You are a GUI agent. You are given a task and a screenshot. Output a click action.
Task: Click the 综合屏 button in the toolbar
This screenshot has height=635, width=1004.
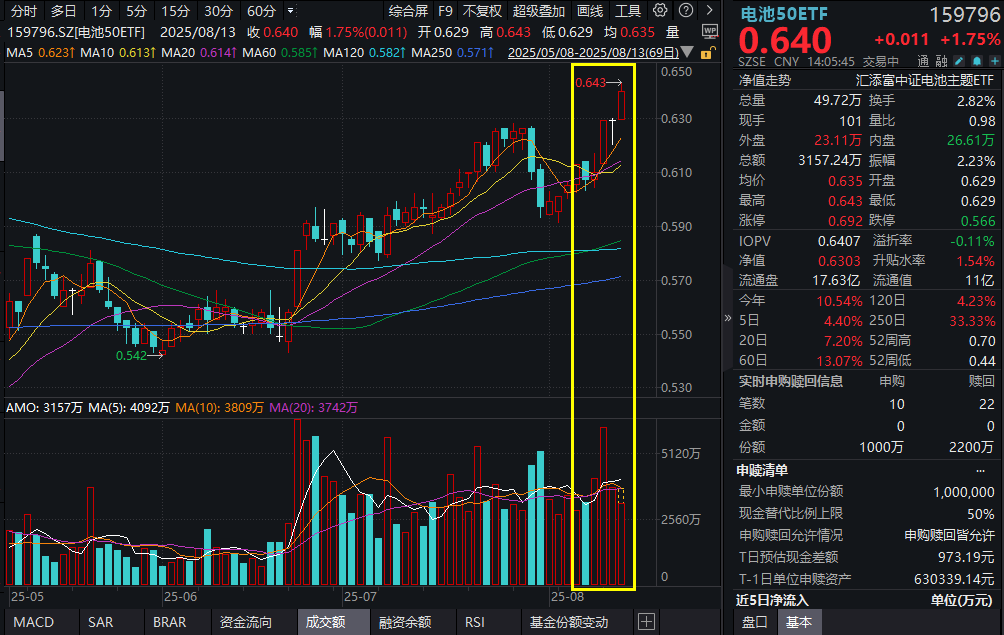click(x=410, y=10)
